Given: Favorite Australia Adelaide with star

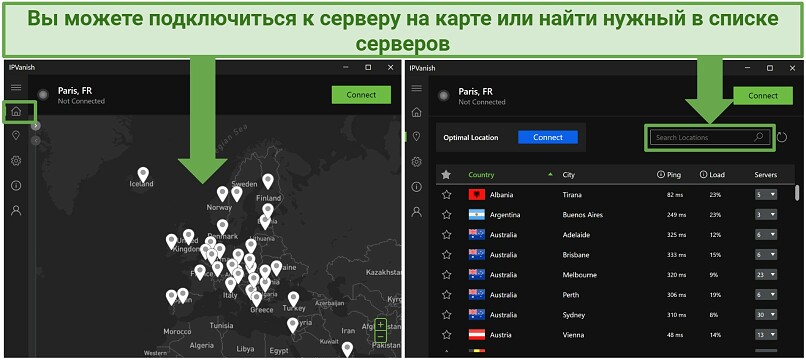Looking at the screenshot, I should point(446,235).
